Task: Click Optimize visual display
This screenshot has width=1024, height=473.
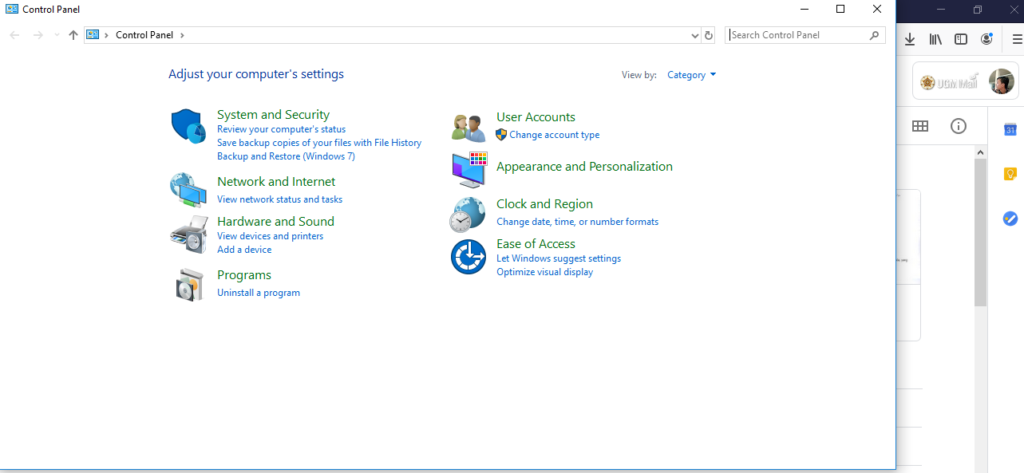Action: 545,272
